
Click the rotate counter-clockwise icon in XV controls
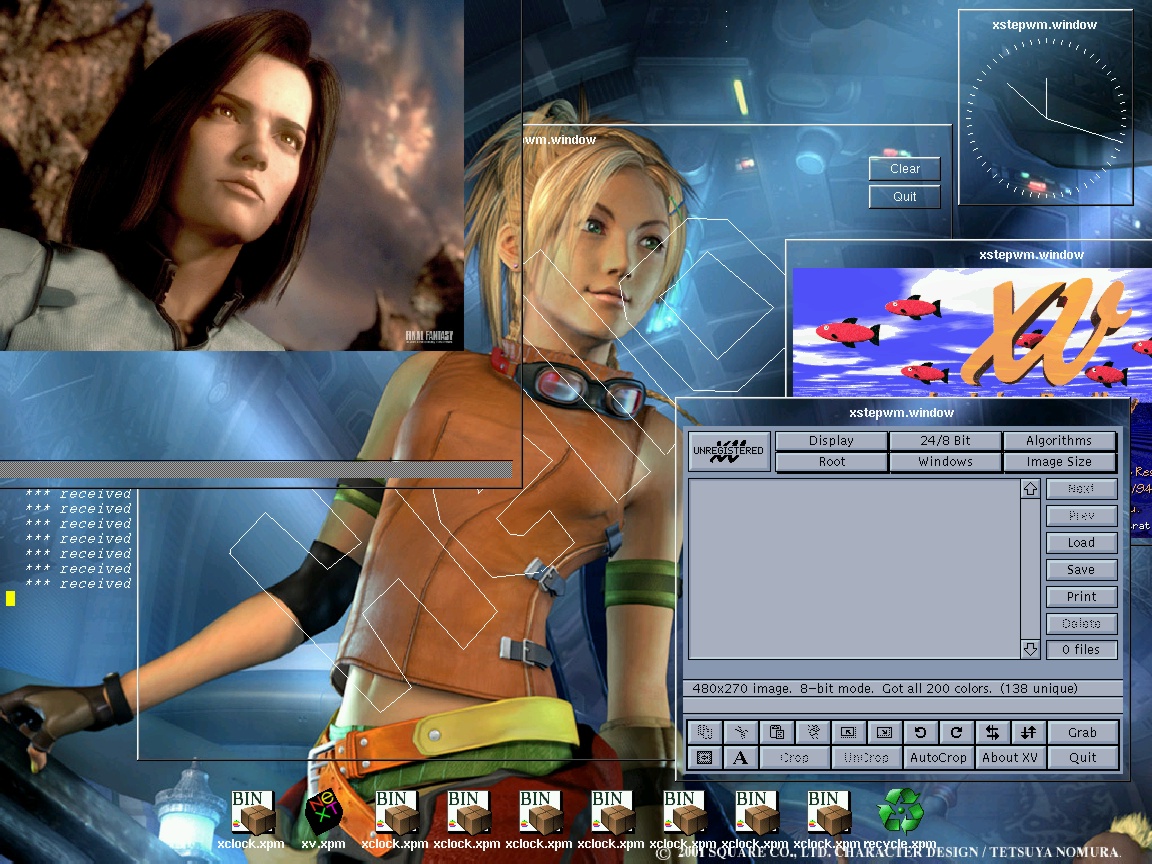coord(920,732)
